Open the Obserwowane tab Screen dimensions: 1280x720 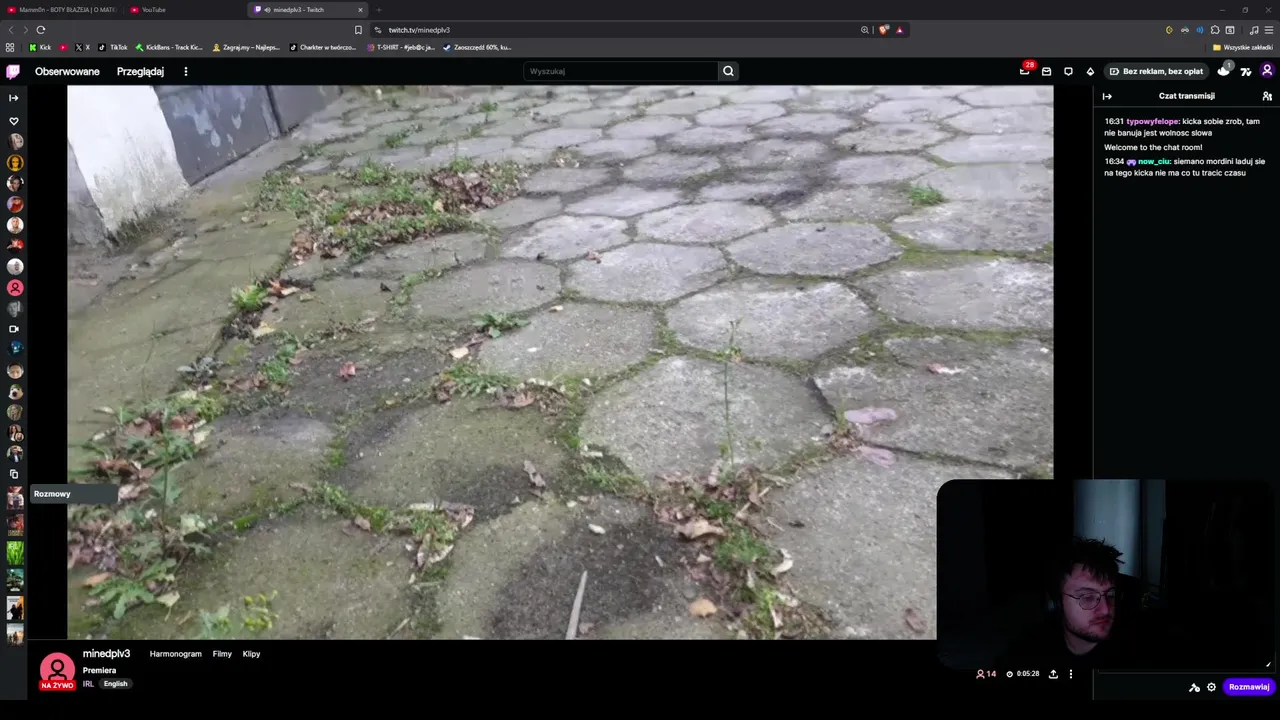(67, 71)
